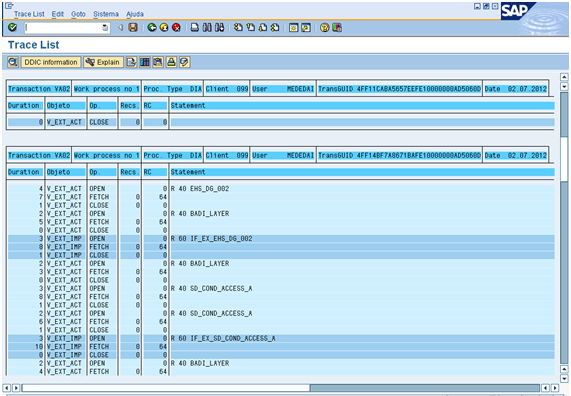This screenshot has height=396, width=571.
Task: Collapse the command field with the triangle arrow
Action: point(120,28)
